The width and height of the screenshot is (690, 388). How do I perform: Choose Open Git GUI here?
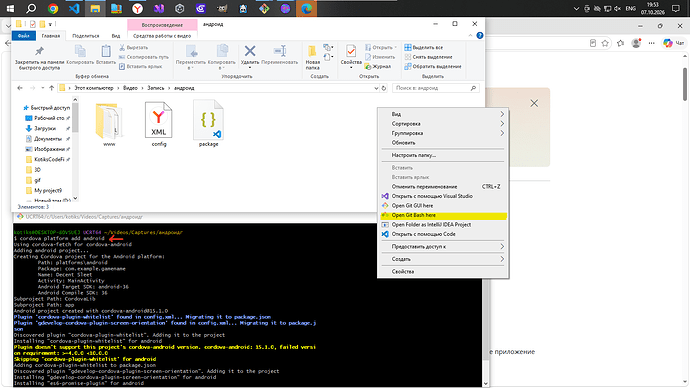click(x=444, y=206)
